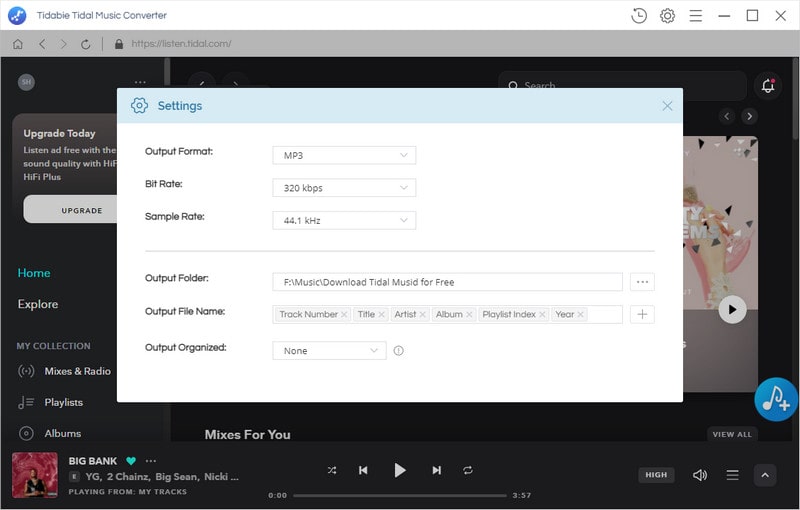Open Mixes & Radio collection

coord(64,371)
